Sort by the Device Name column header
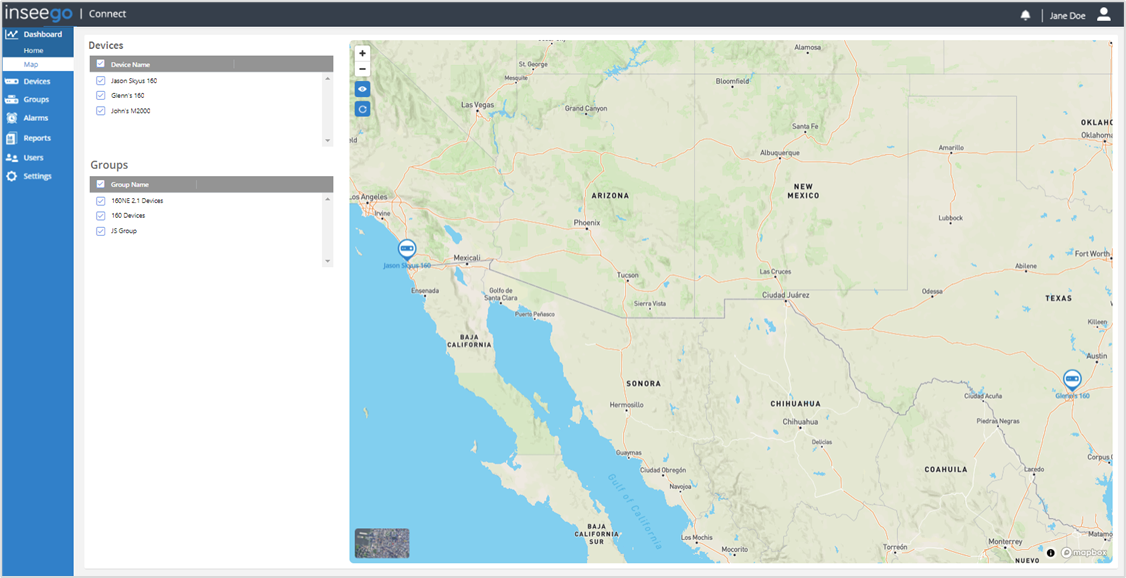The height and width of the screenshot is (578, 1126). tap(131, 65)
